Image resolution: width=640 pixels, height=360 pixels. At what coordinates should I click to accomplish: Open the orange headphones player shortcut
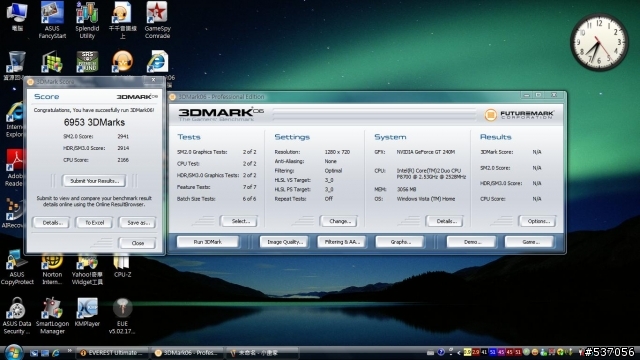point(122,62)
